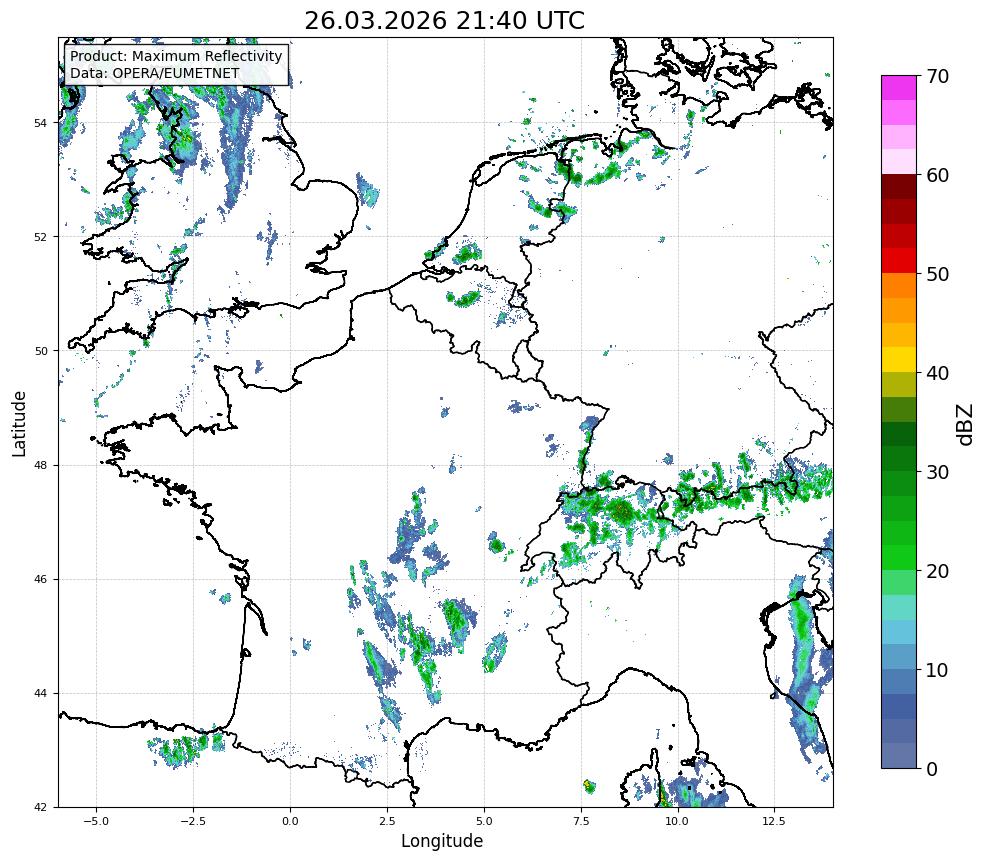Click the slate-blue colorbar segment above 0
Screen dimensions: 985x860
[x=899, y=756]
